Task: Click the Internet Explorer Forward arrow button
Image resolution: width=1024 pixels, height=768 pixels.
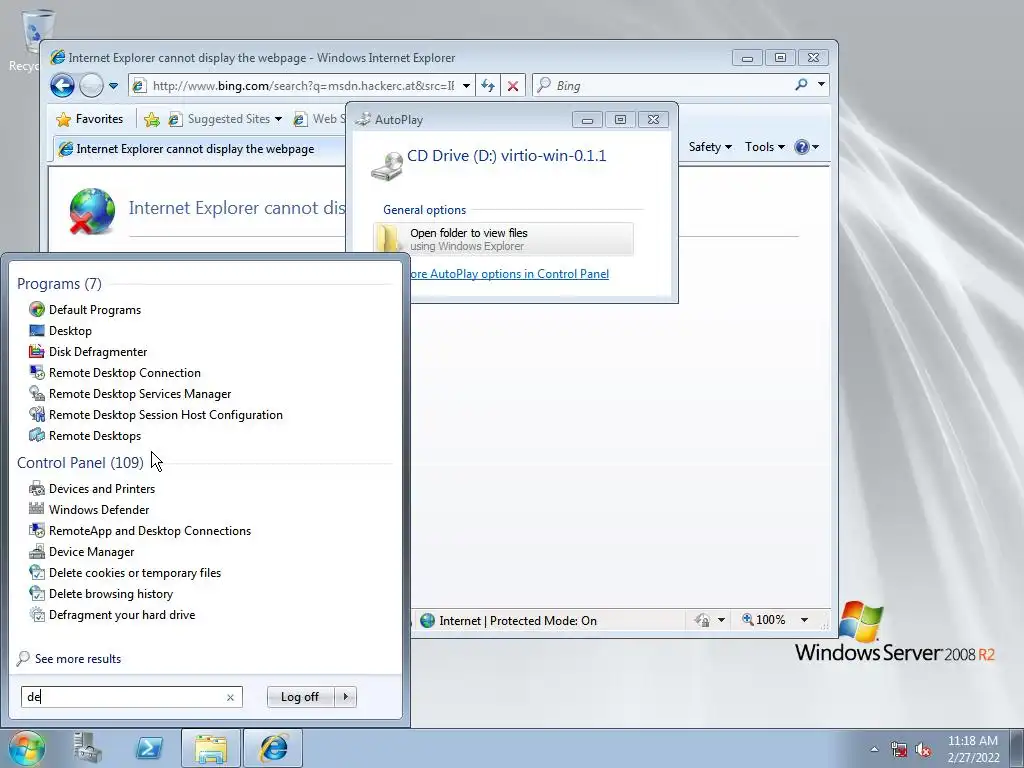Action: (x=91, y=86)
